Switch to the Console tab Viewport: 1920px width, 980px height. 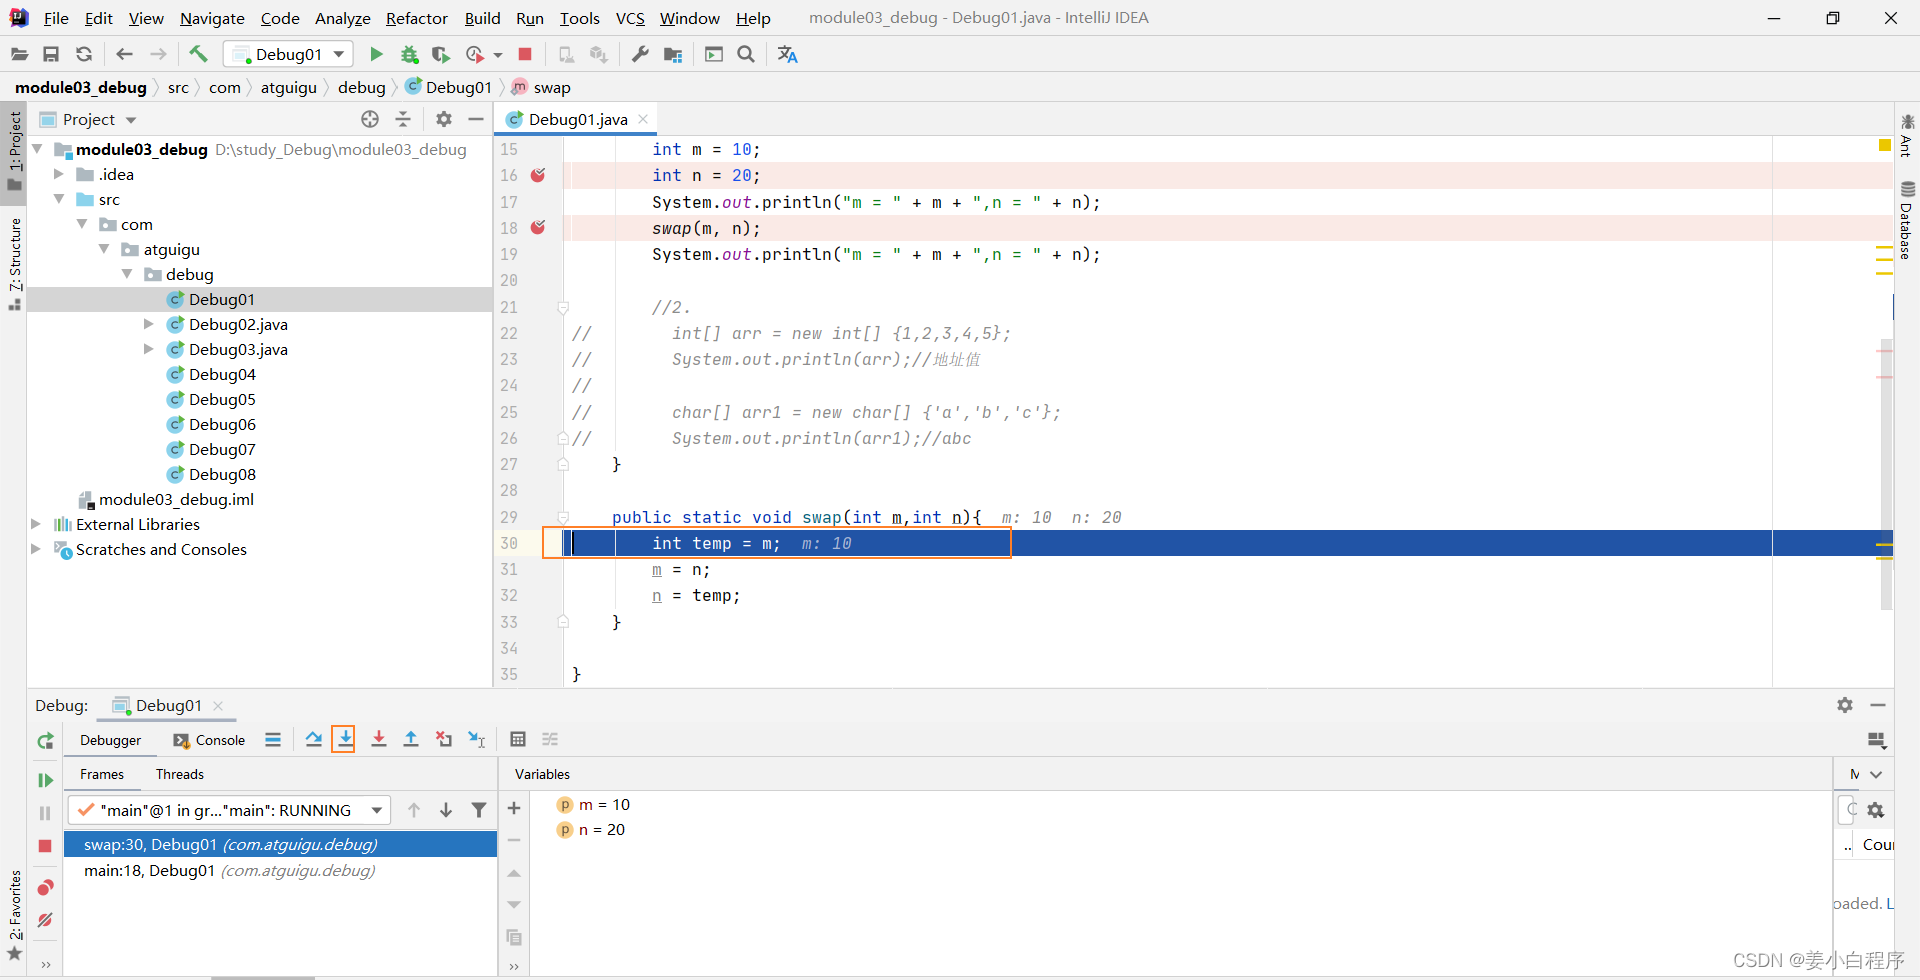click(x=209, y=740)
